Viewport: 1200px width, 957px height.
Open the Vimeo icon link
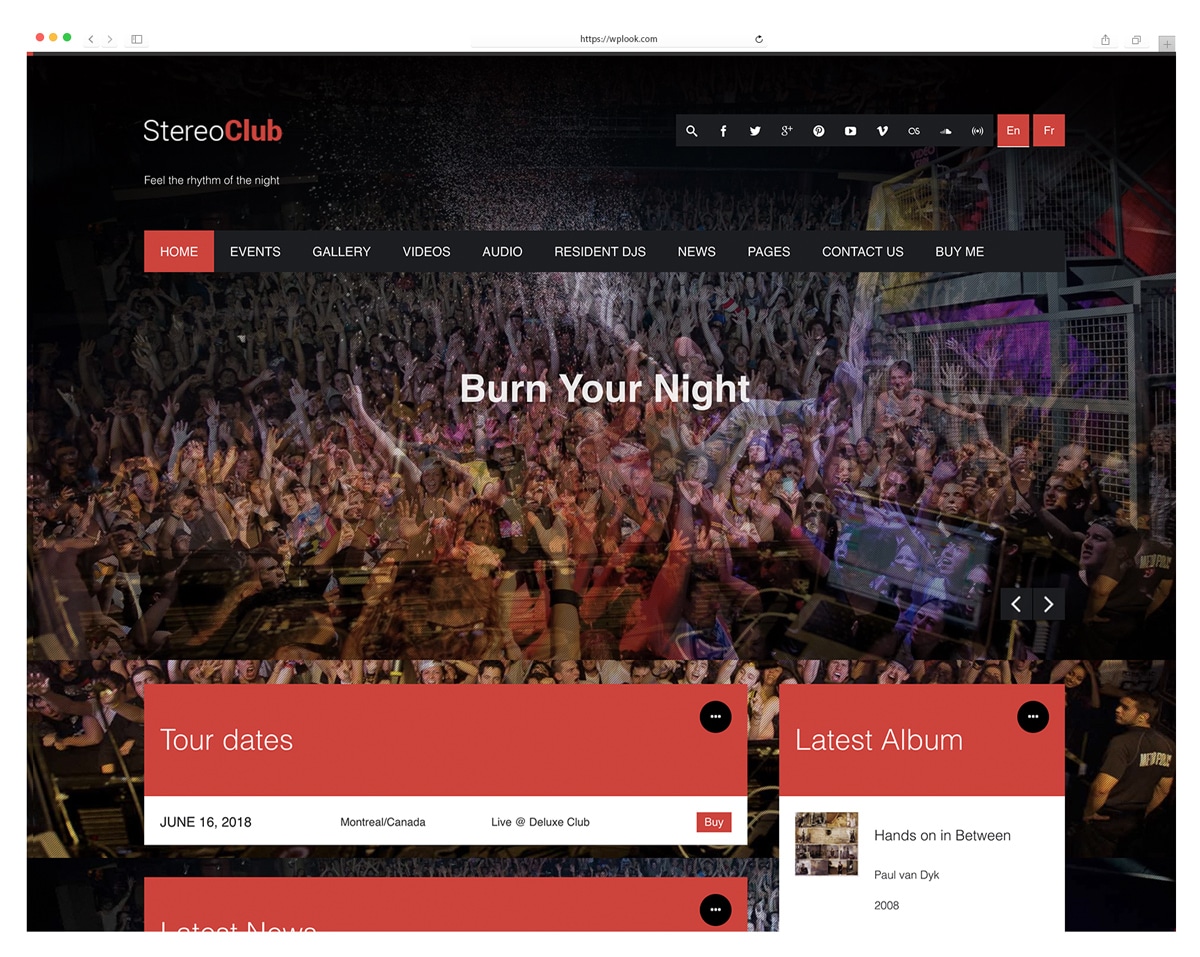[882, 131]
